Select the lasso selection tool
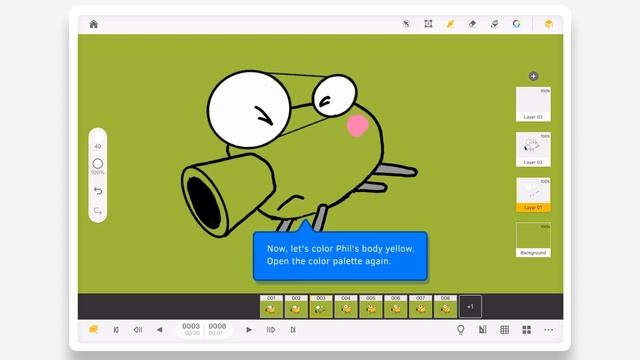Viewport: 640px width, 360px height. [x=406, y=24]
